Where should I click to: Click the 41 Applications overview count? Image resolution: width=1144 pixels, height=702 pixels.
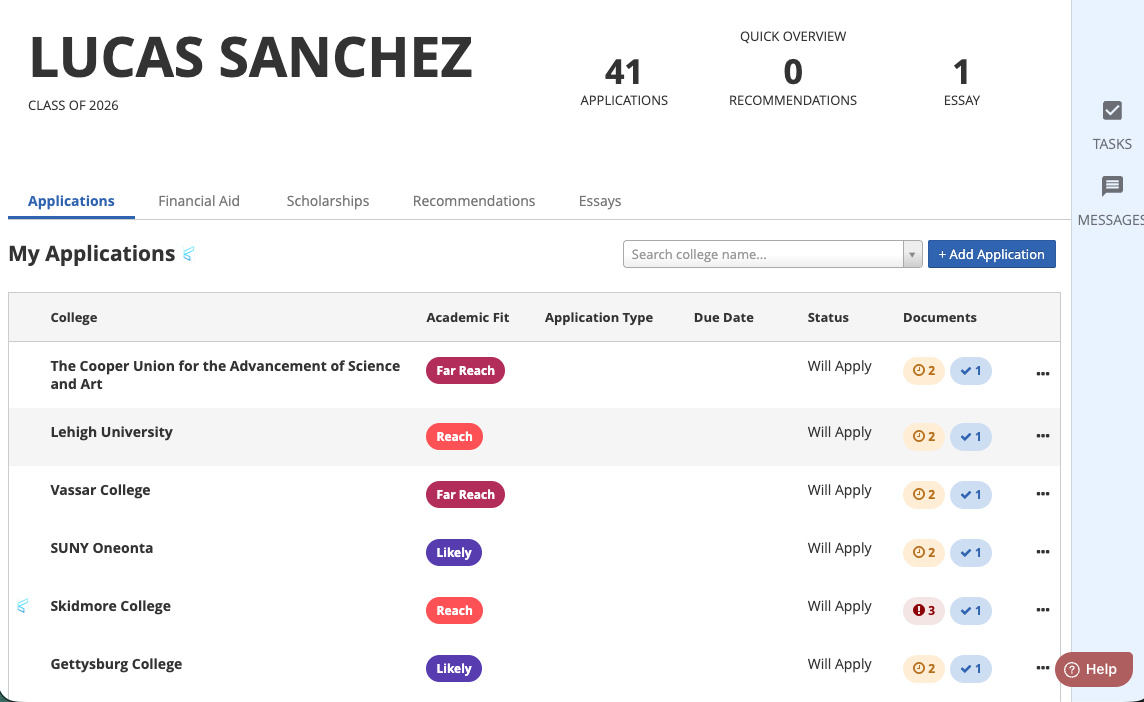coord(624,82)
